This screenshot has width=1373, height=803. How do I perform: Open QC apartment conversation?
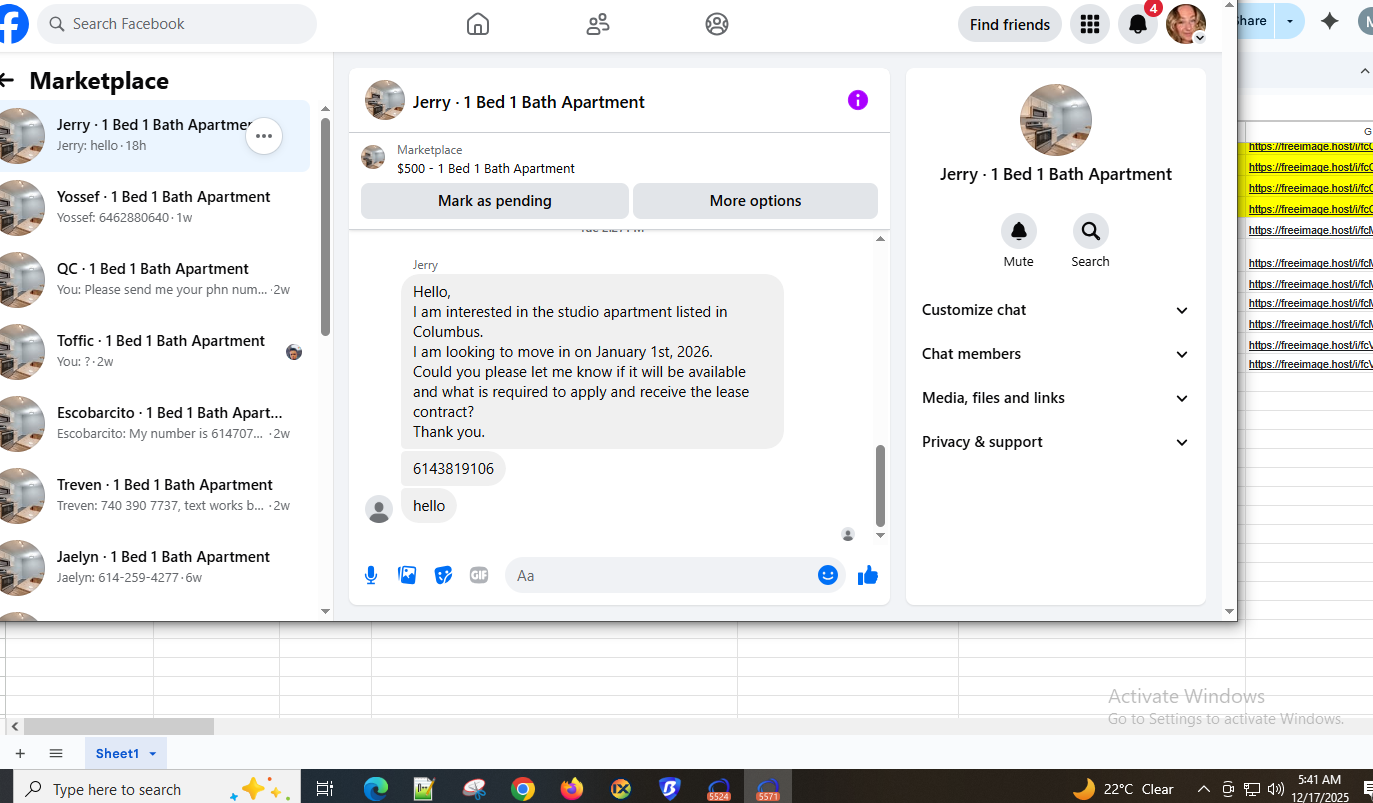pos(155,280)
